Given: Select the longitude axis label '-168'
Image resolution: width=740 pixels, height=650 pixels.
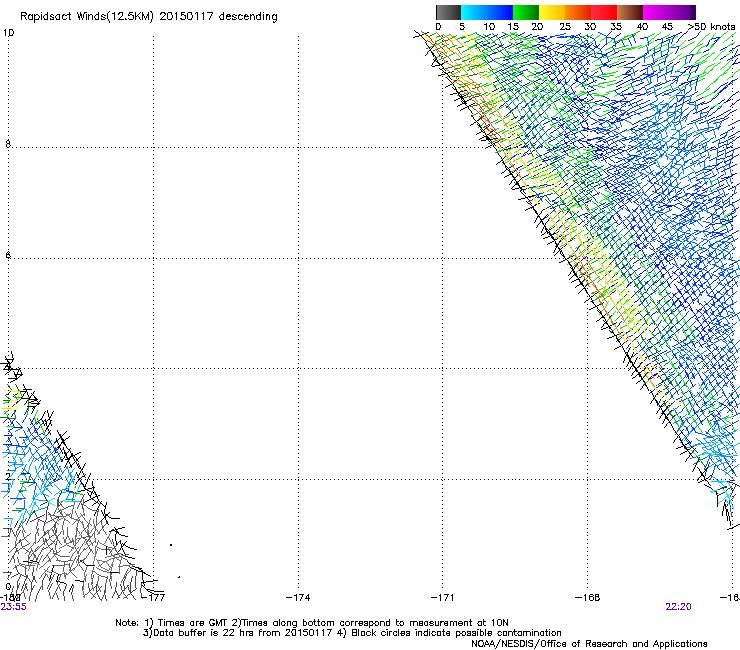Looking at the screenshot, I should pyautogui.click(x=588, y=598).
